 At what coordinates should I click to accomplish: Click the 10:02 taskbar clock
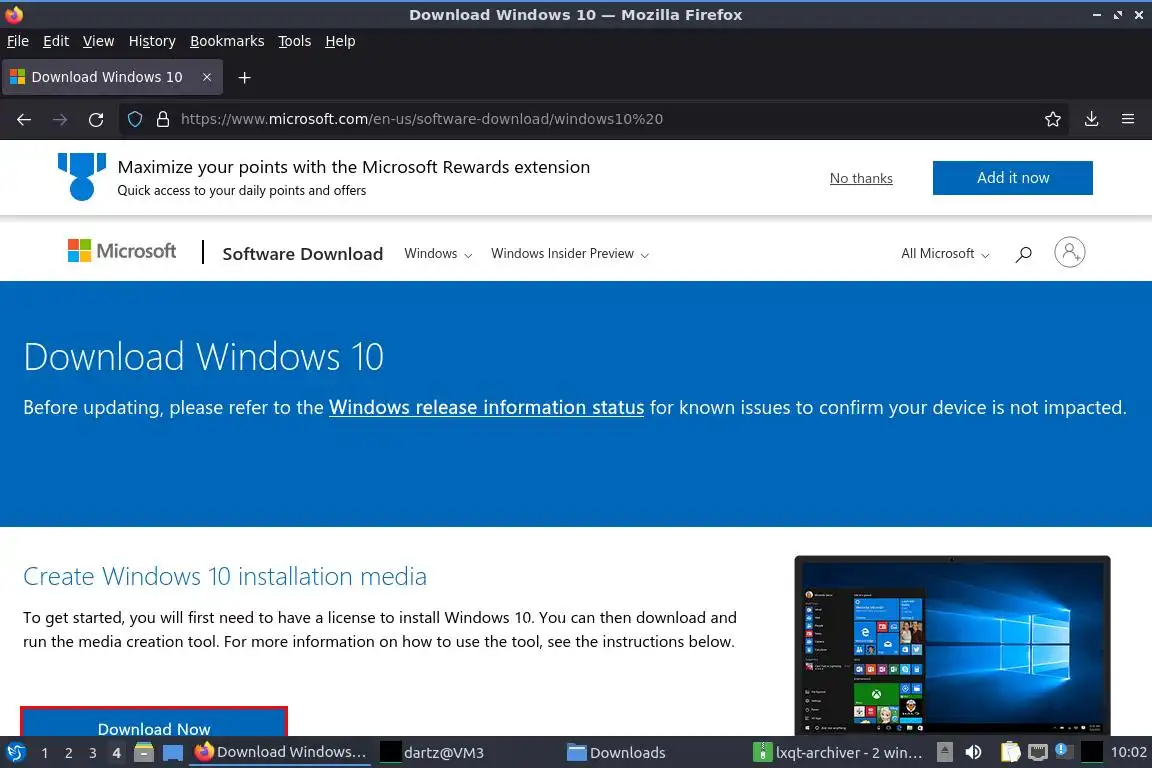point(1128,753)
